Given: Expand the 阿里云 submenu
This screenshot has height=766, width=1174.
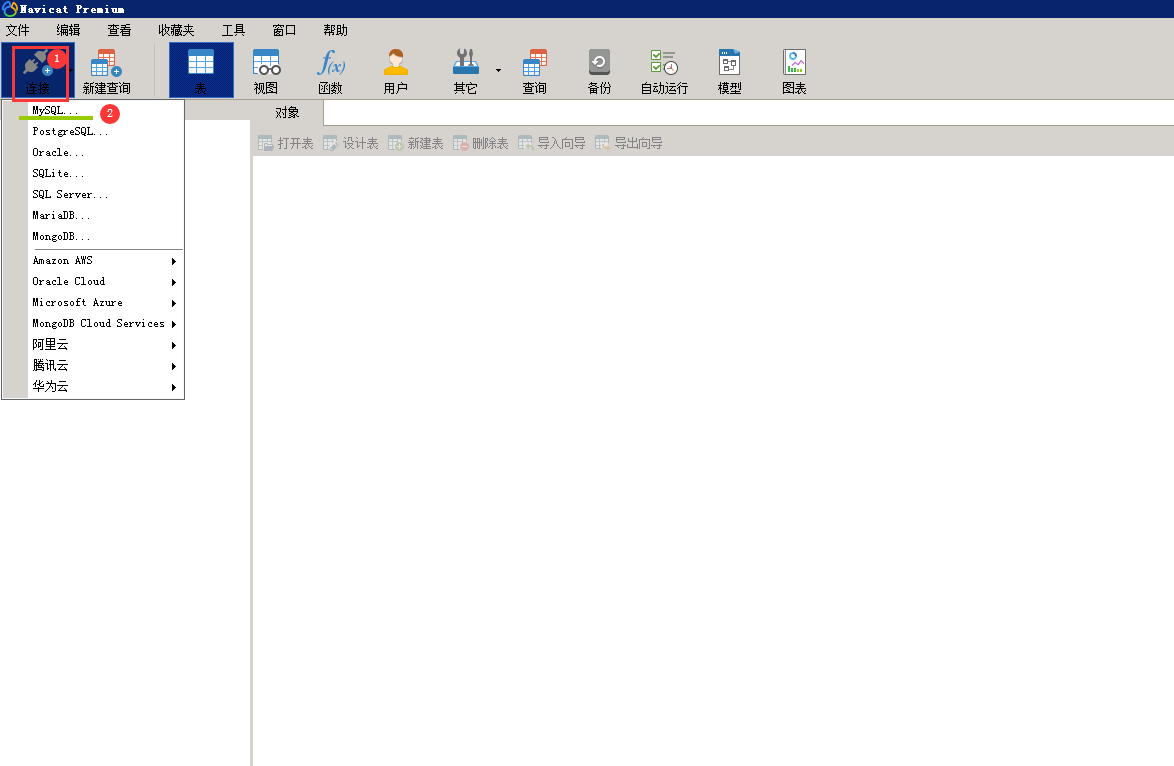Looking at the screenshot, I should click(x=94, y=344).
